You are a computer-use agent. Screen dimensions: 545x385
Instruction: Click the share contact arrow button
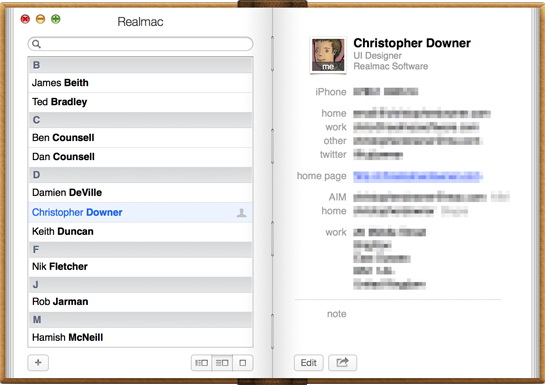click(x=342, y=363)
